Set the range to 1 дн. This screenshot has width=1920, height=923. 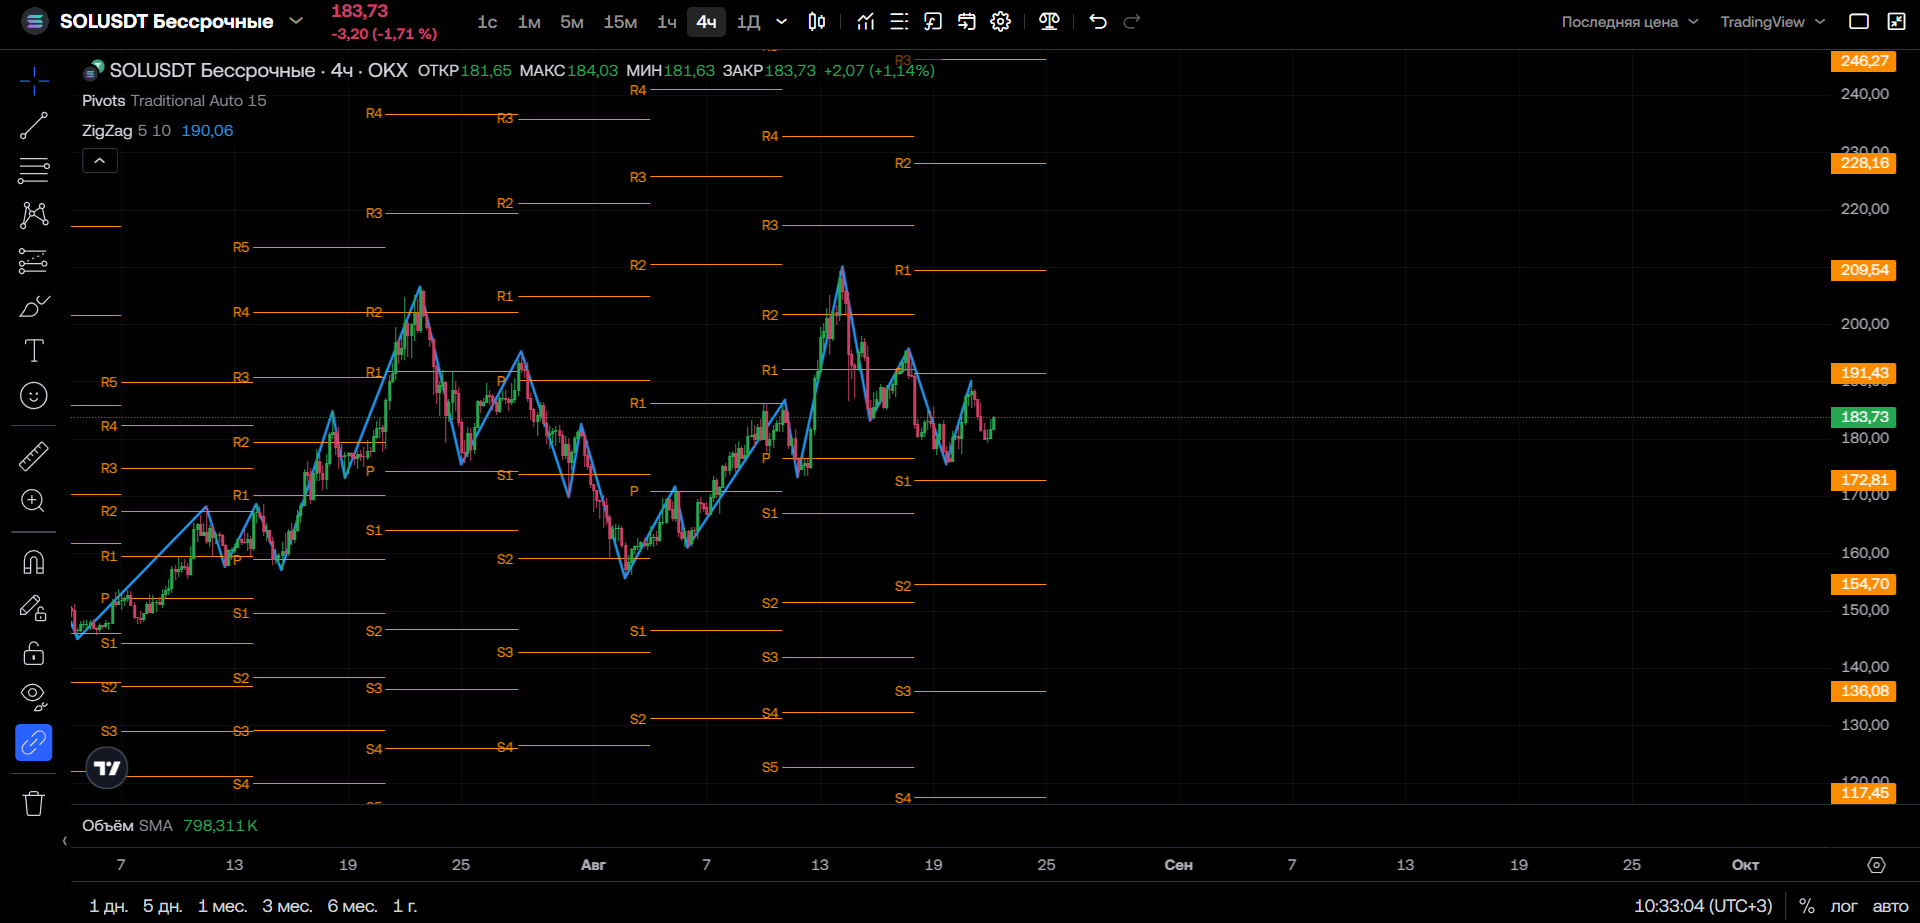click(108, 906)
